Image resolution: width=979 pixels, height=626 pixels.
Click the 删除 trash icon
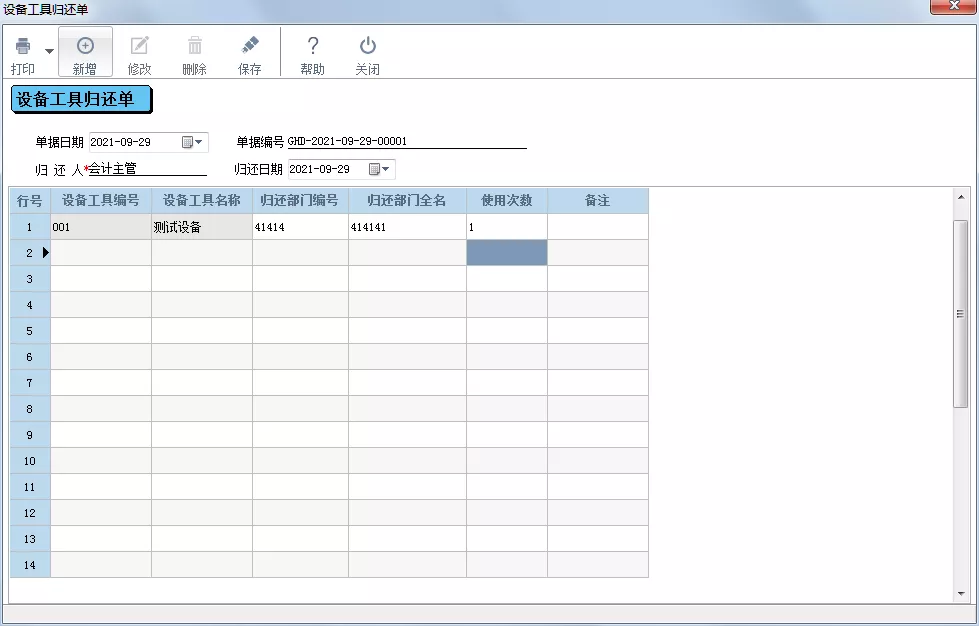point(195,46)
